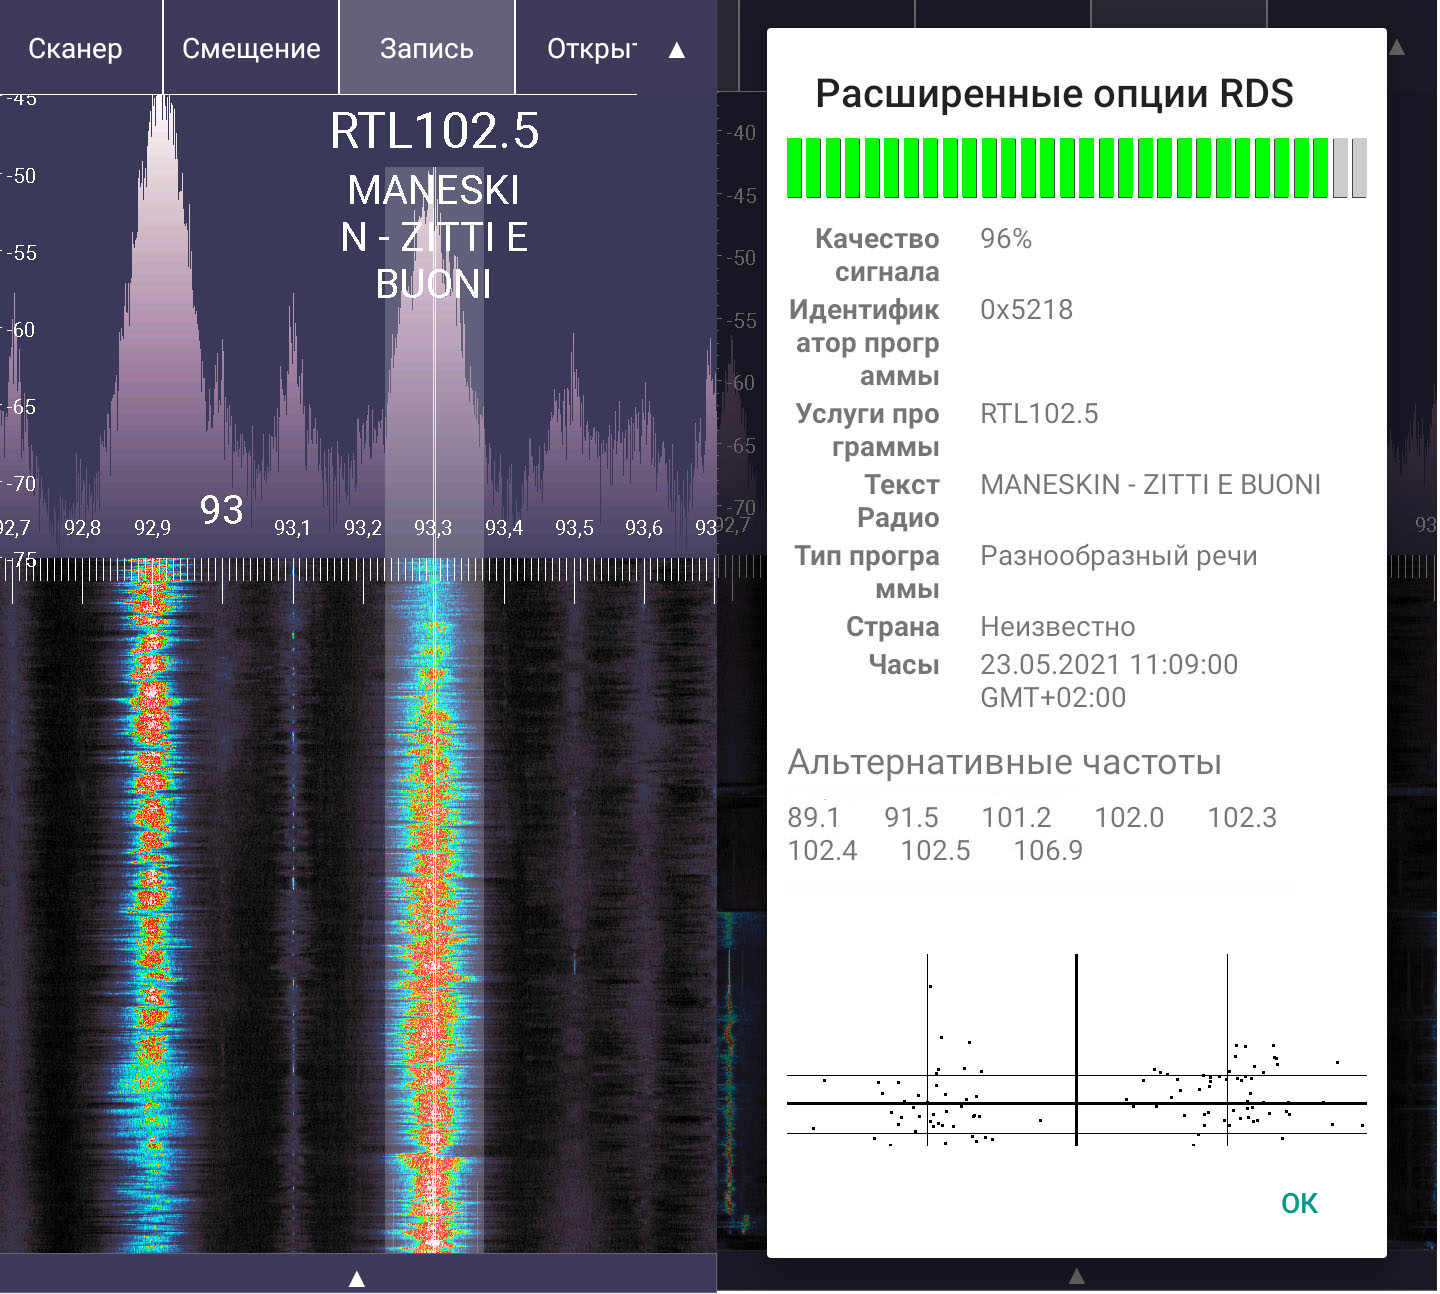Confirm RDS dialog with OK
Viewport: 1440px width, 1294px height.
click(1299, 1203)
